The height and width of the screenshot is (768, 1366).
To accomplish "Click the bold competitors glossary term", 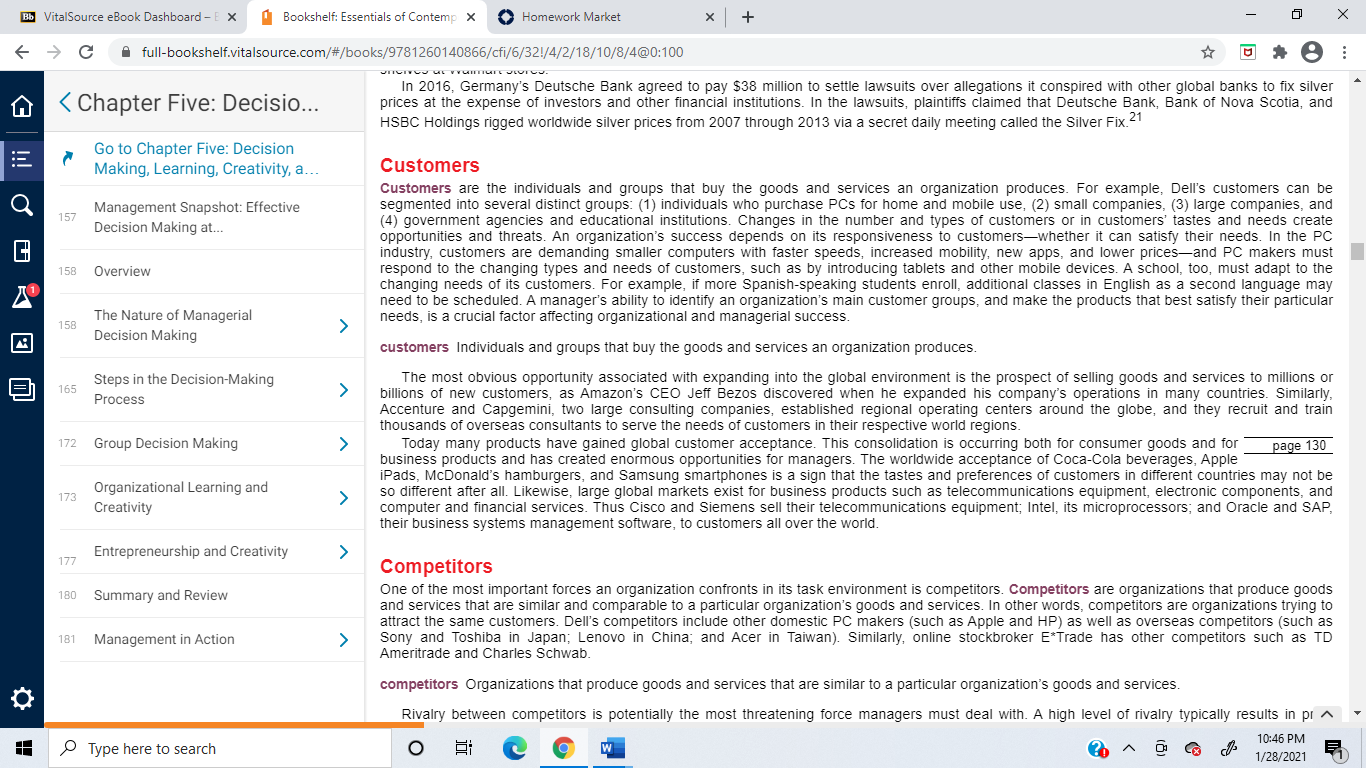I will point(419,684).
